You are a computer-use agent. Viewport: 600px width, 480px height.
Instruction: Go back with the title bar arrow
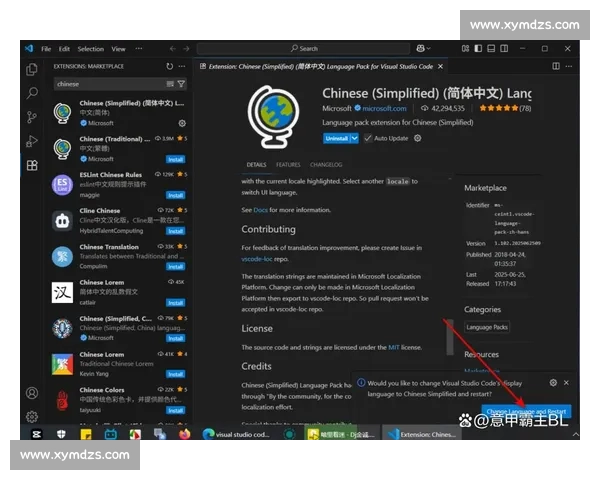[x=173, y=49]
